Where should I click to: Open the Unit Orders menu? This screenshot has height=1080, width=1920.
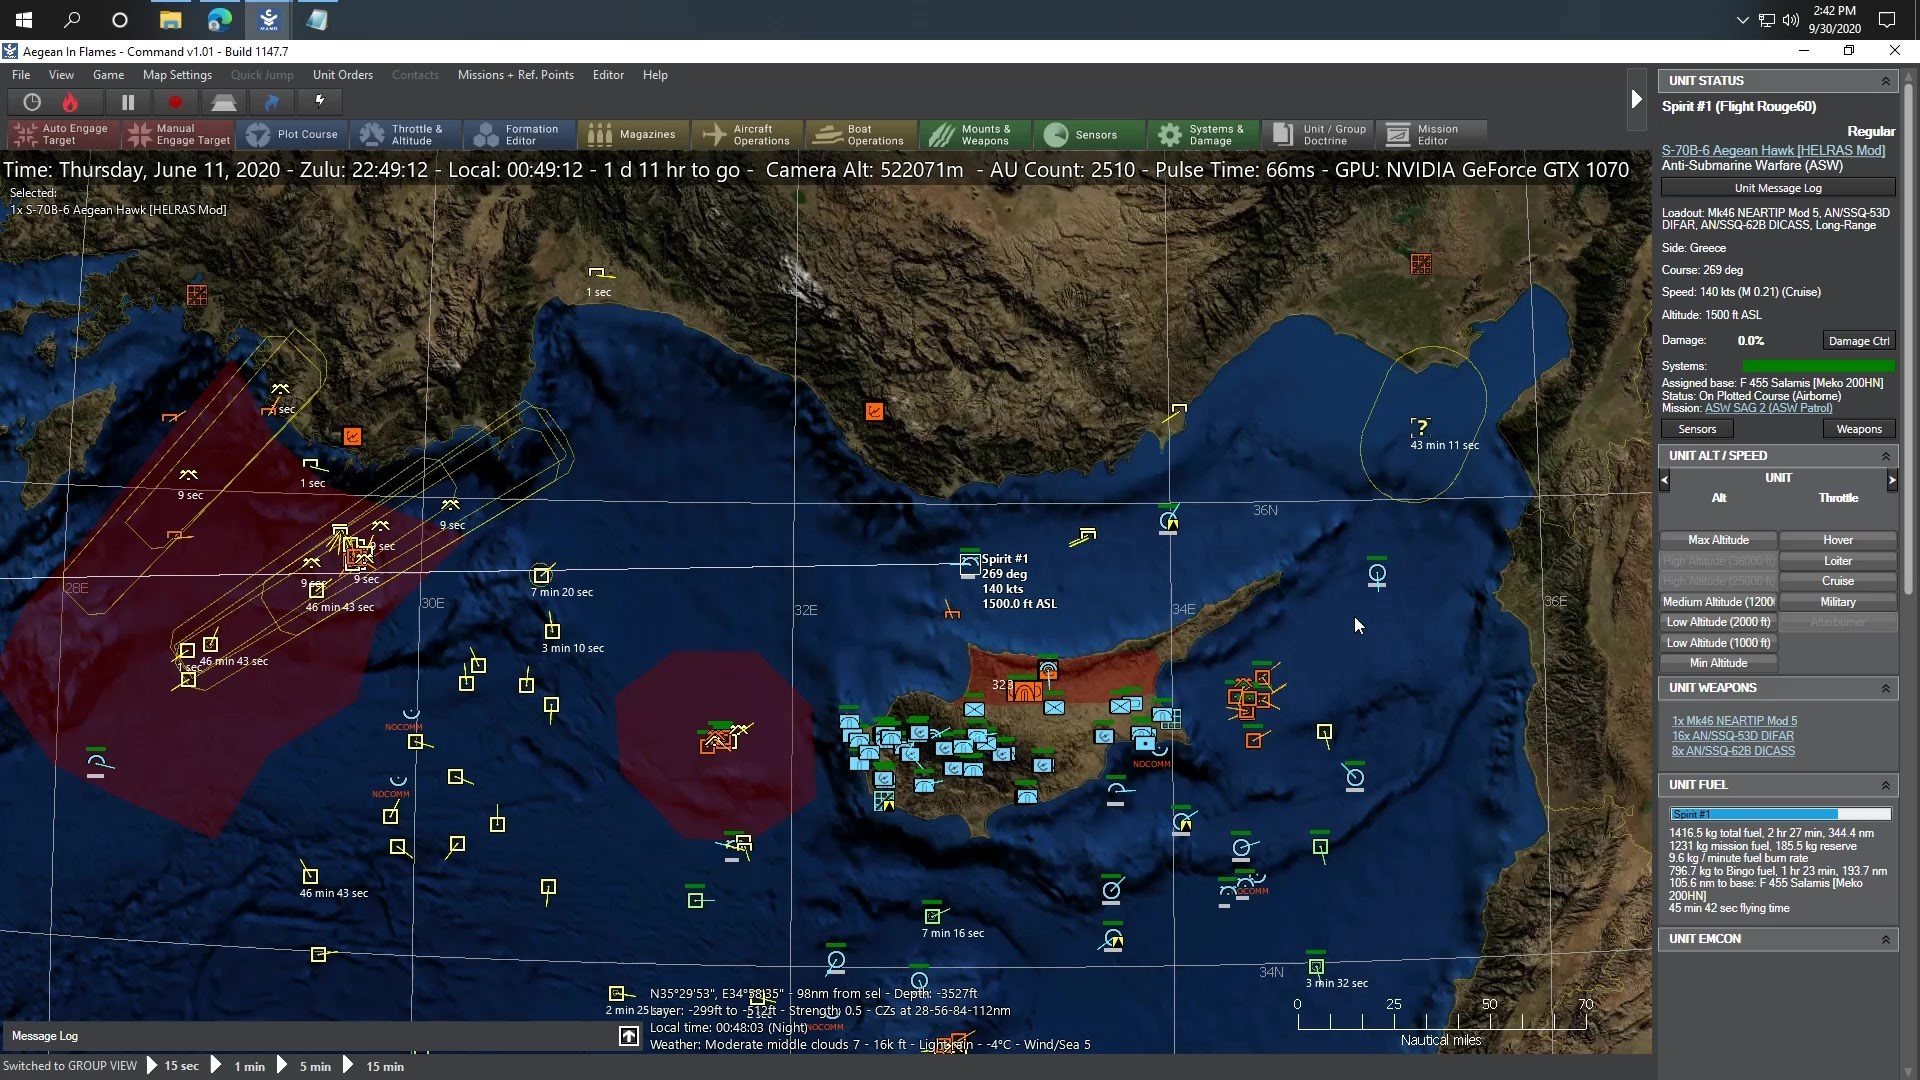(342, 75)
